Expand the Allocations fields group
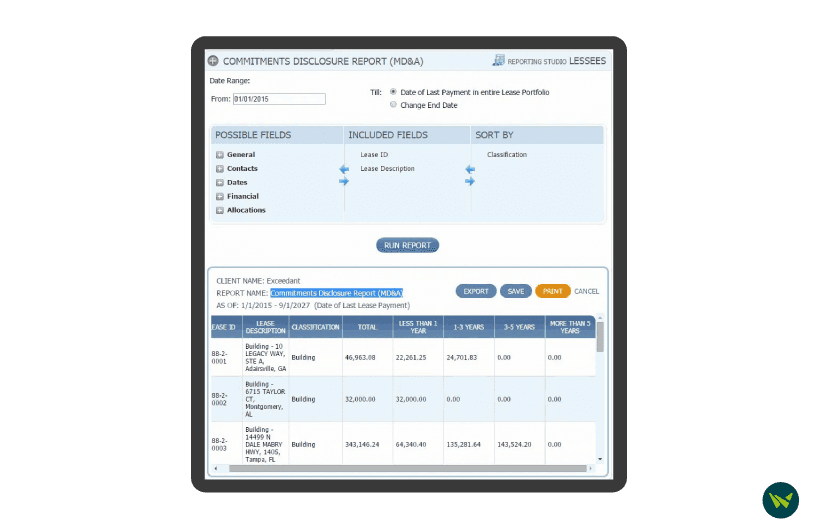This screenshot has height=528, width=818. coord(220,210)
